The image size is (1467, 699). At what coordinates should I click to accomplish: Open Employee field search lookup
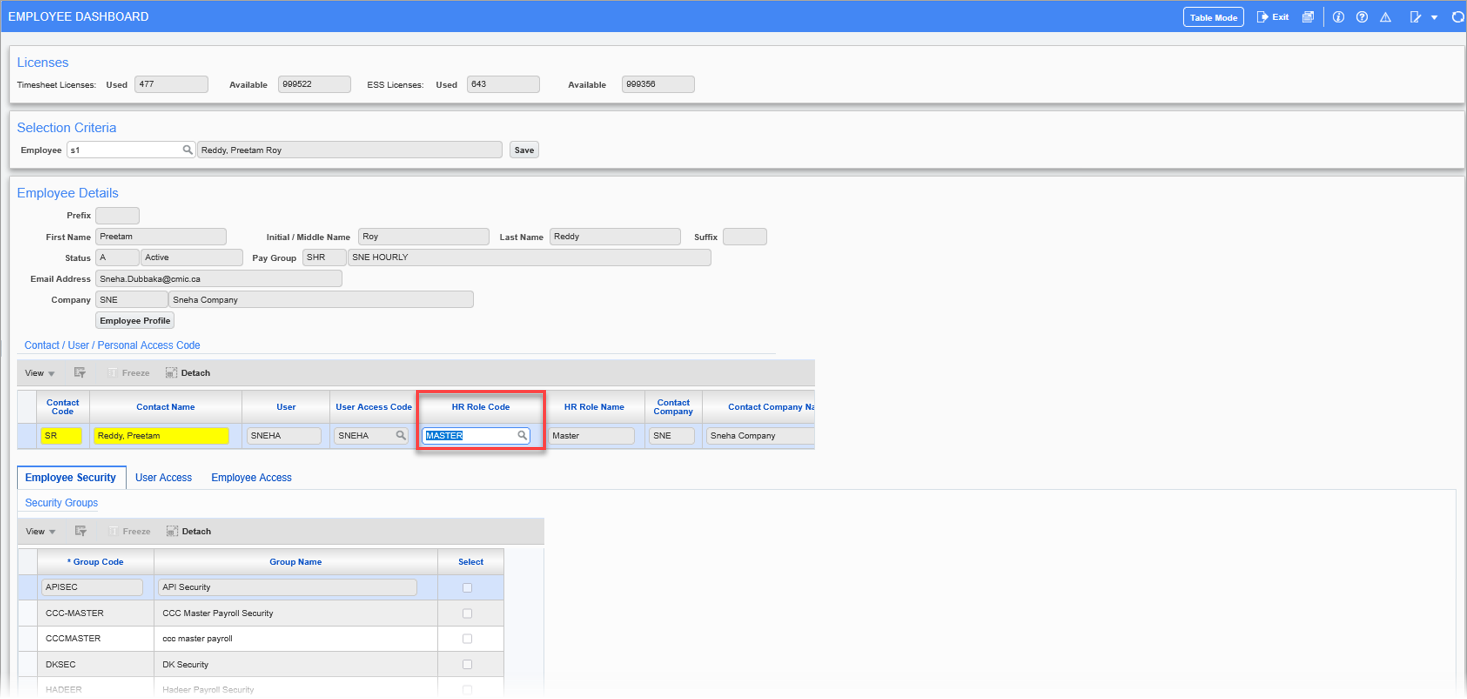[187, 150]
